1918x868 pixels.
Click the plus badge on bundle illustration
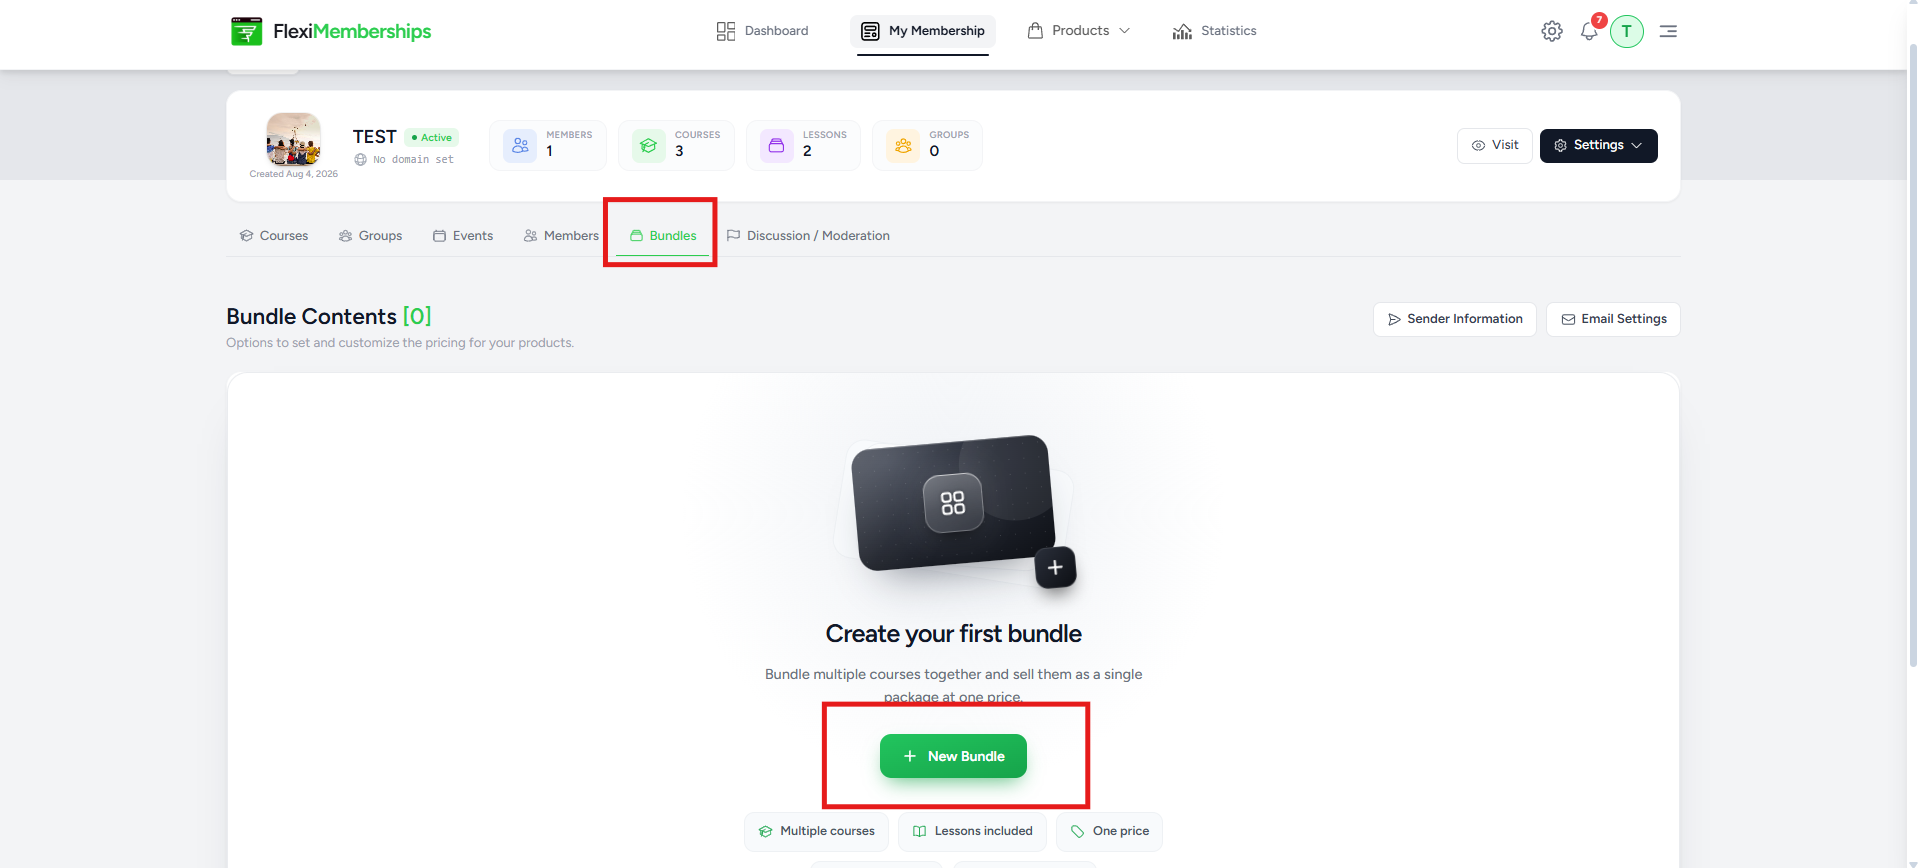tap(1055, 567)
